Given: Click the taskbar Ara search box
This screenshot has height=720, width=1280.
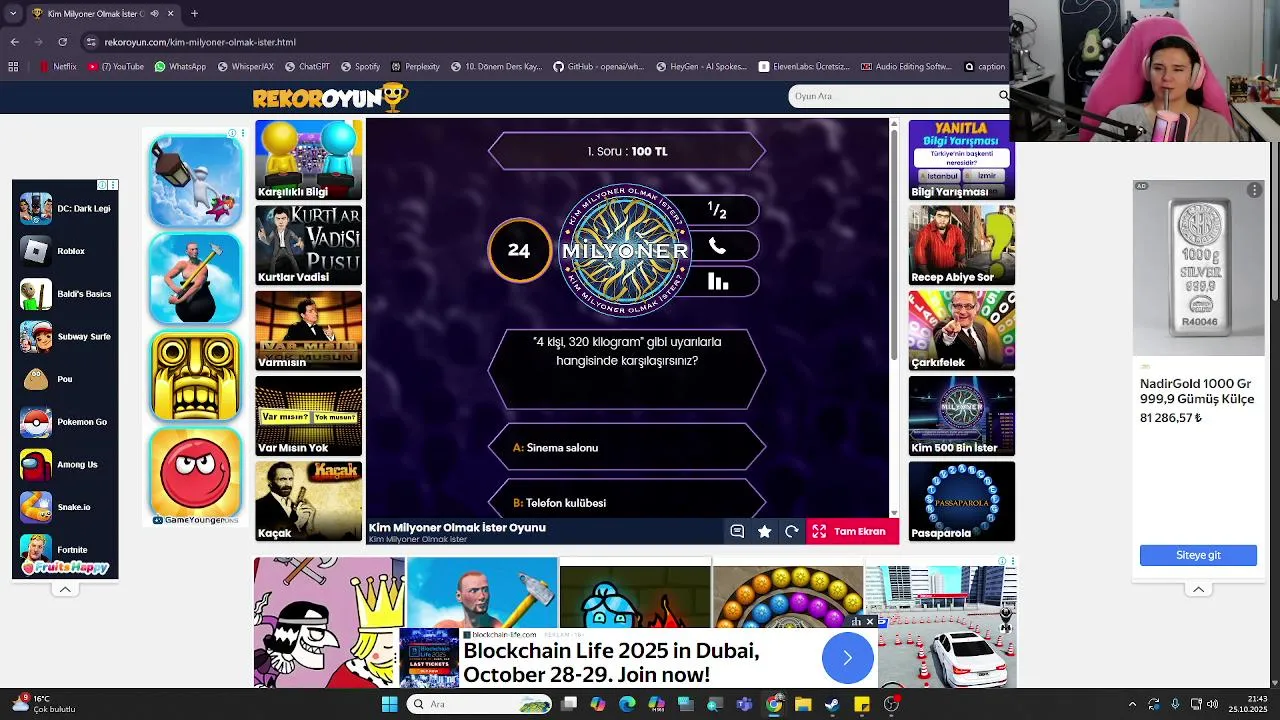Looking at the screenshot, I should tap(480, 704).
